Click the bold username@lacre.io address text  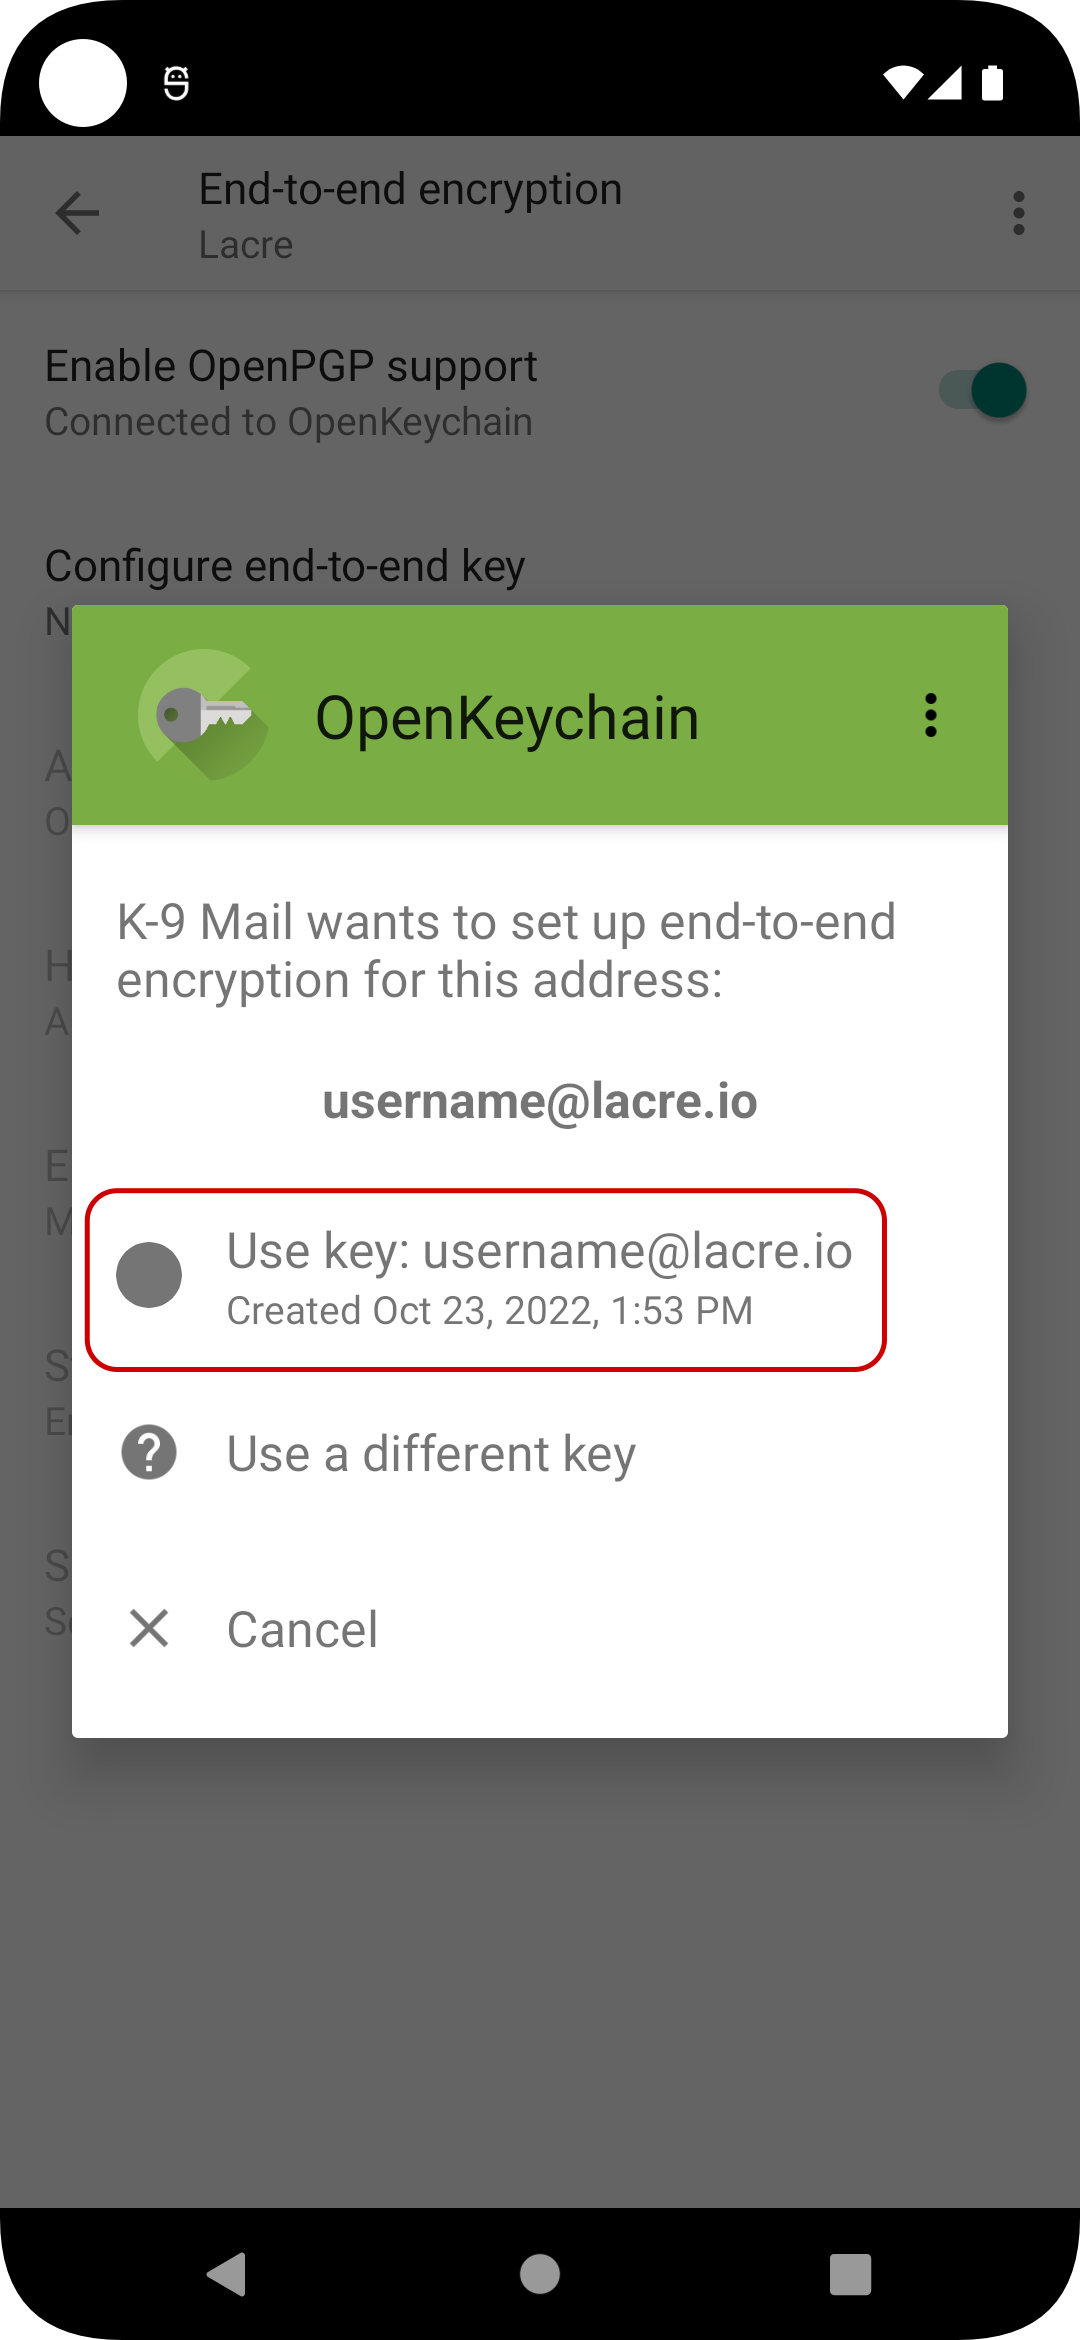point(540,1101)
